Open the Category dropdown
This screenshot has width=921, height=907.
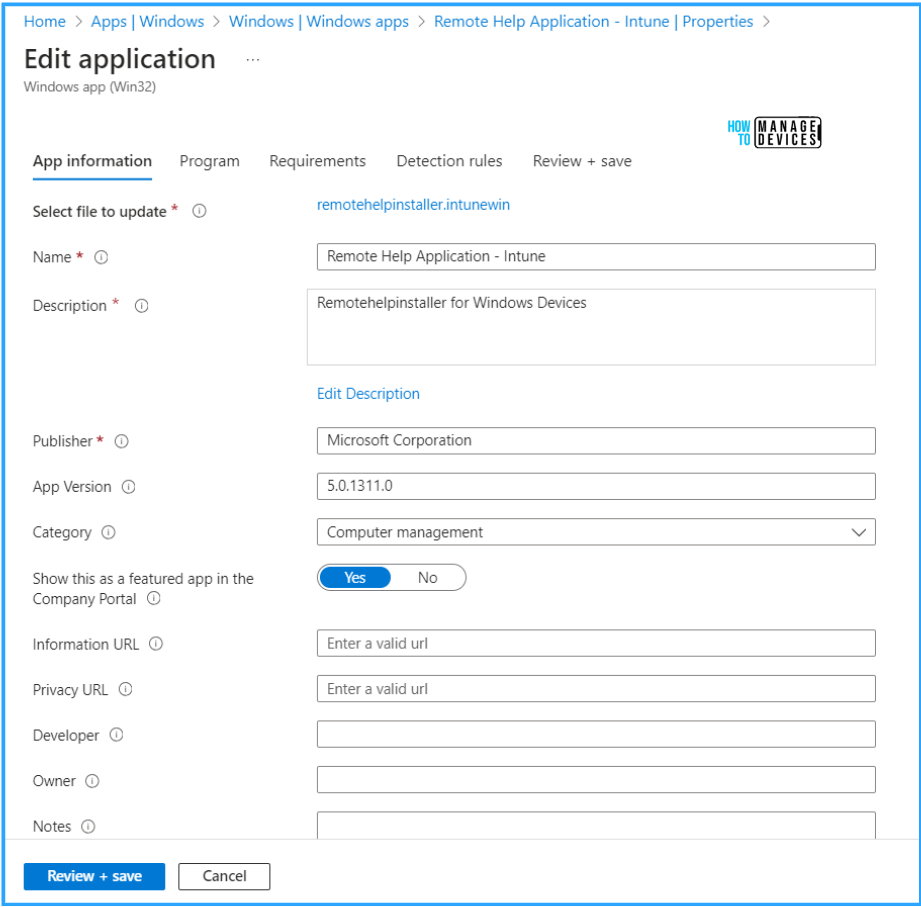(596, 532)
